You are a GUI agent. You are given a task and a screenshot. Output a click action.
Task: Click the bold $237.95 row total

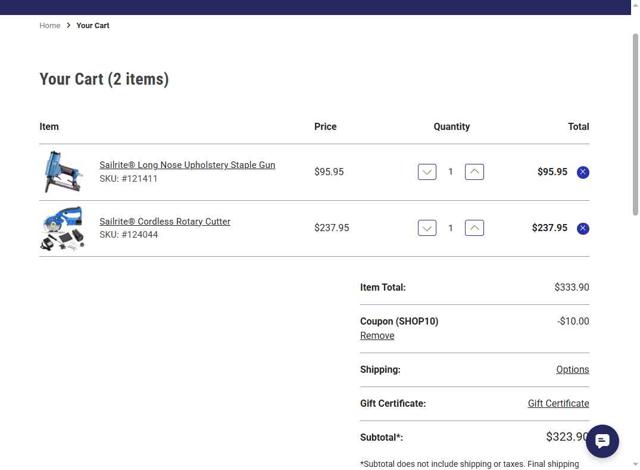[x=549, y=228]
